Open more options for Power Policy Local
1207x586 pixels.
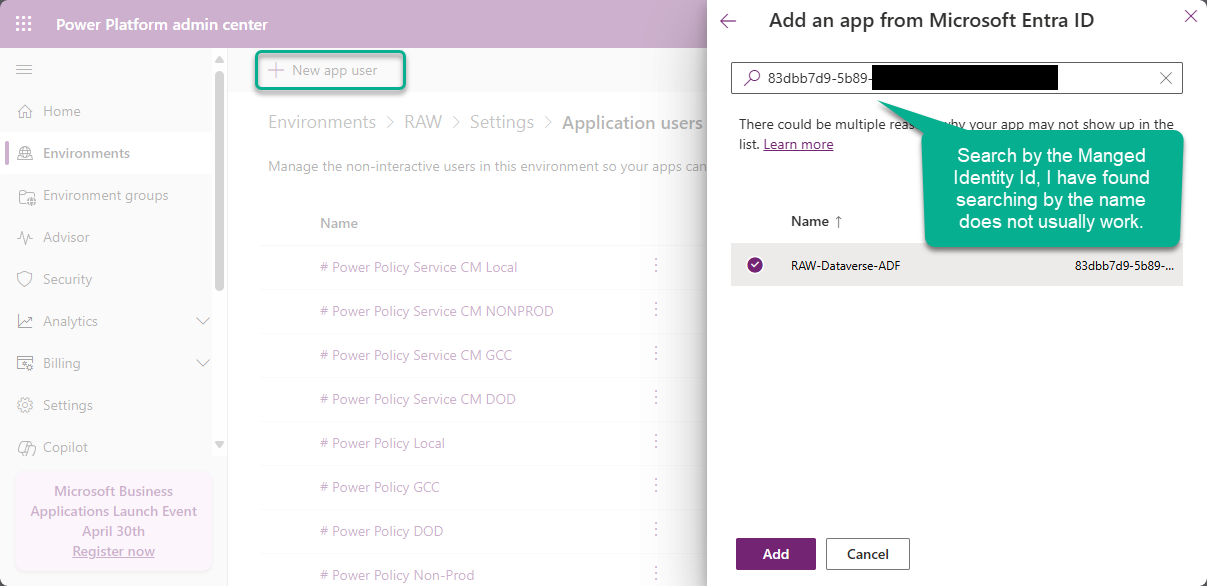[656, 441]
